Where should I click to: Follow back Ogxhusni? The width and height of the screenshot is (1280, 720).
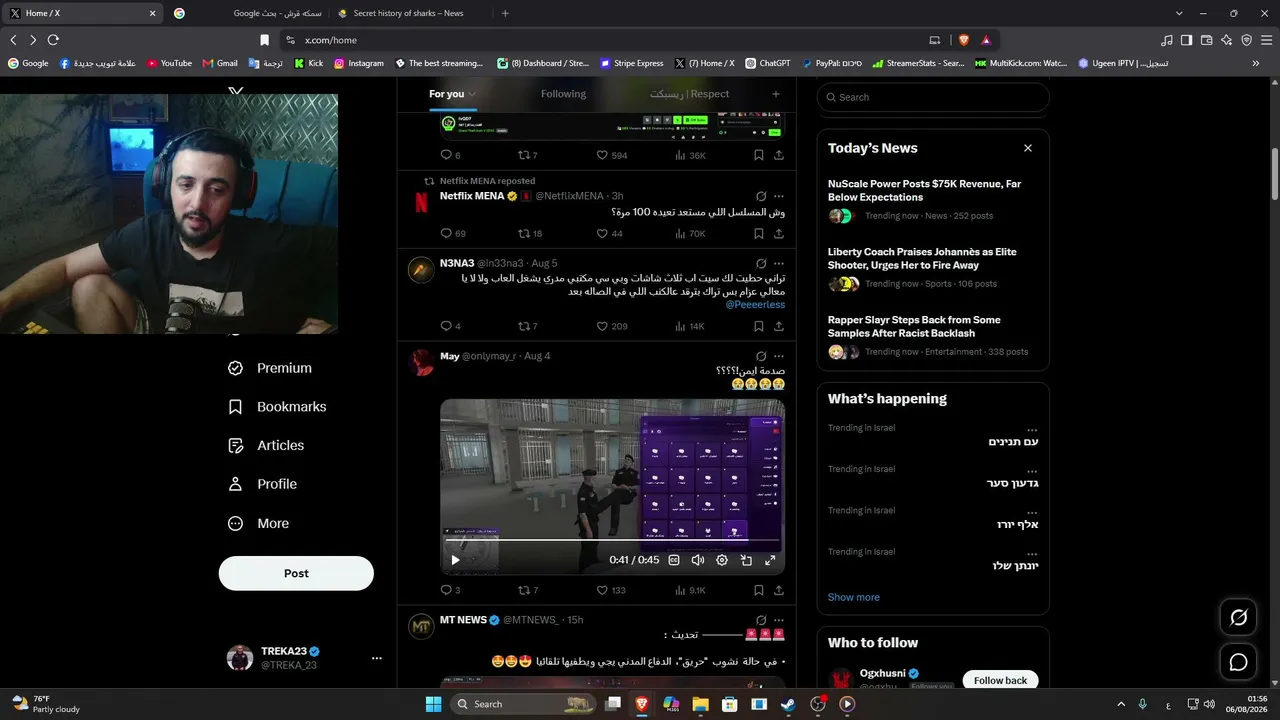click(1000, 680)
